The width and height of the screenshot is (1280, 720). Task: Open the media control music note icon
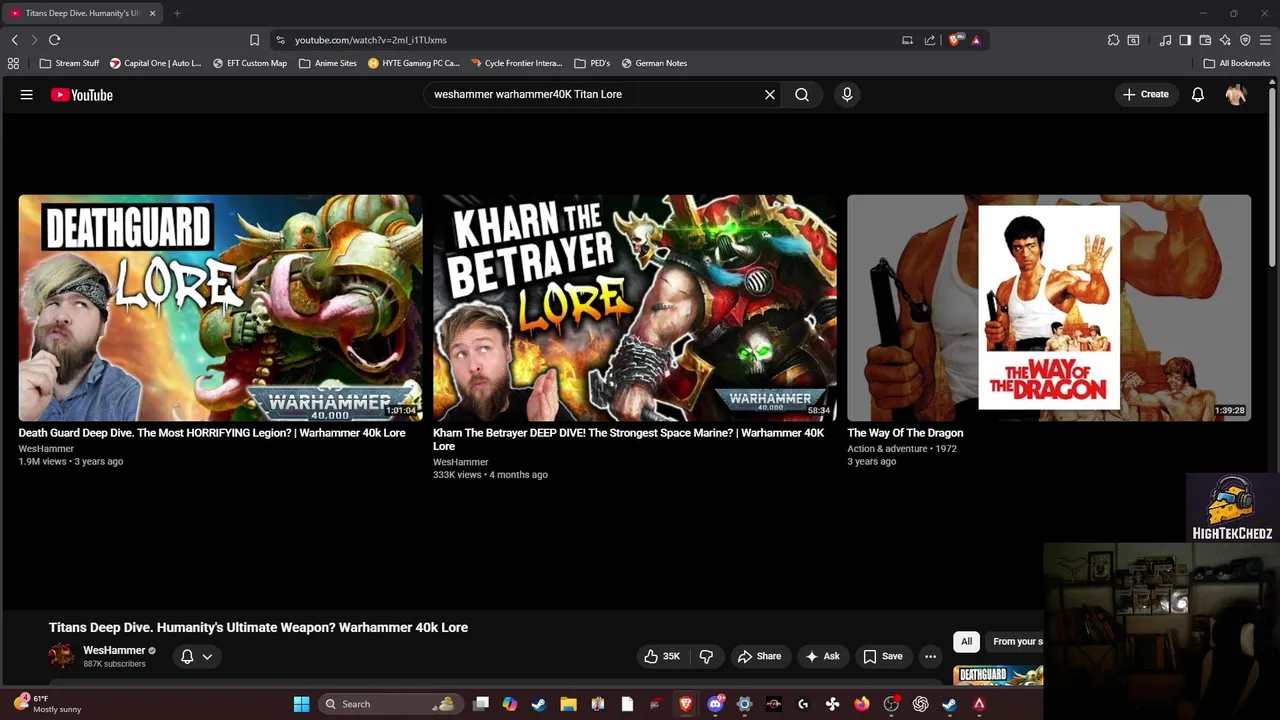[x=1165, y=40]
